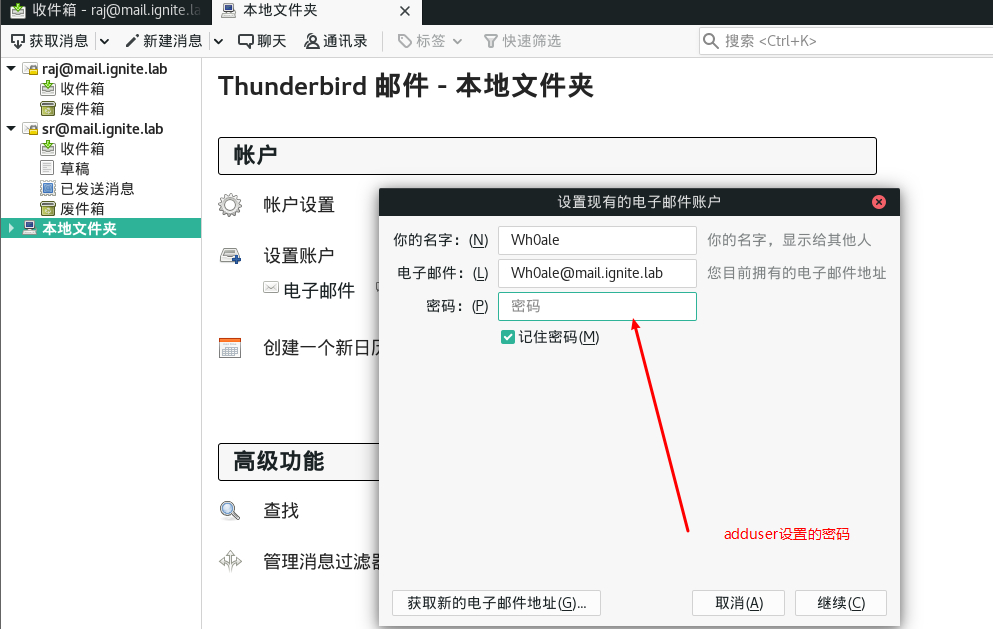Close the 本地文件夹 tab
Screen dimensions: 993x629
(x=405, y=11)
